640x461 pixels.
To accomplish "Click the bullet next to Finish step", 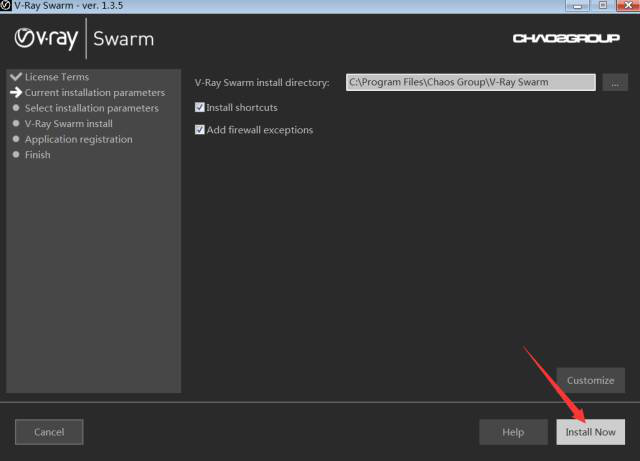I will [x=16, y=154].
